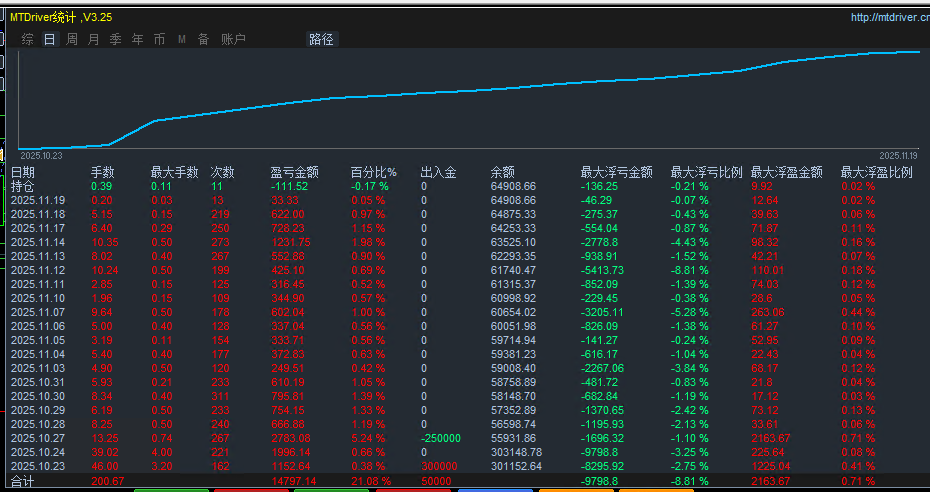Click the -250000 withdrawal value
This screenshot has width=930, height=492.
tap(441, 438)
